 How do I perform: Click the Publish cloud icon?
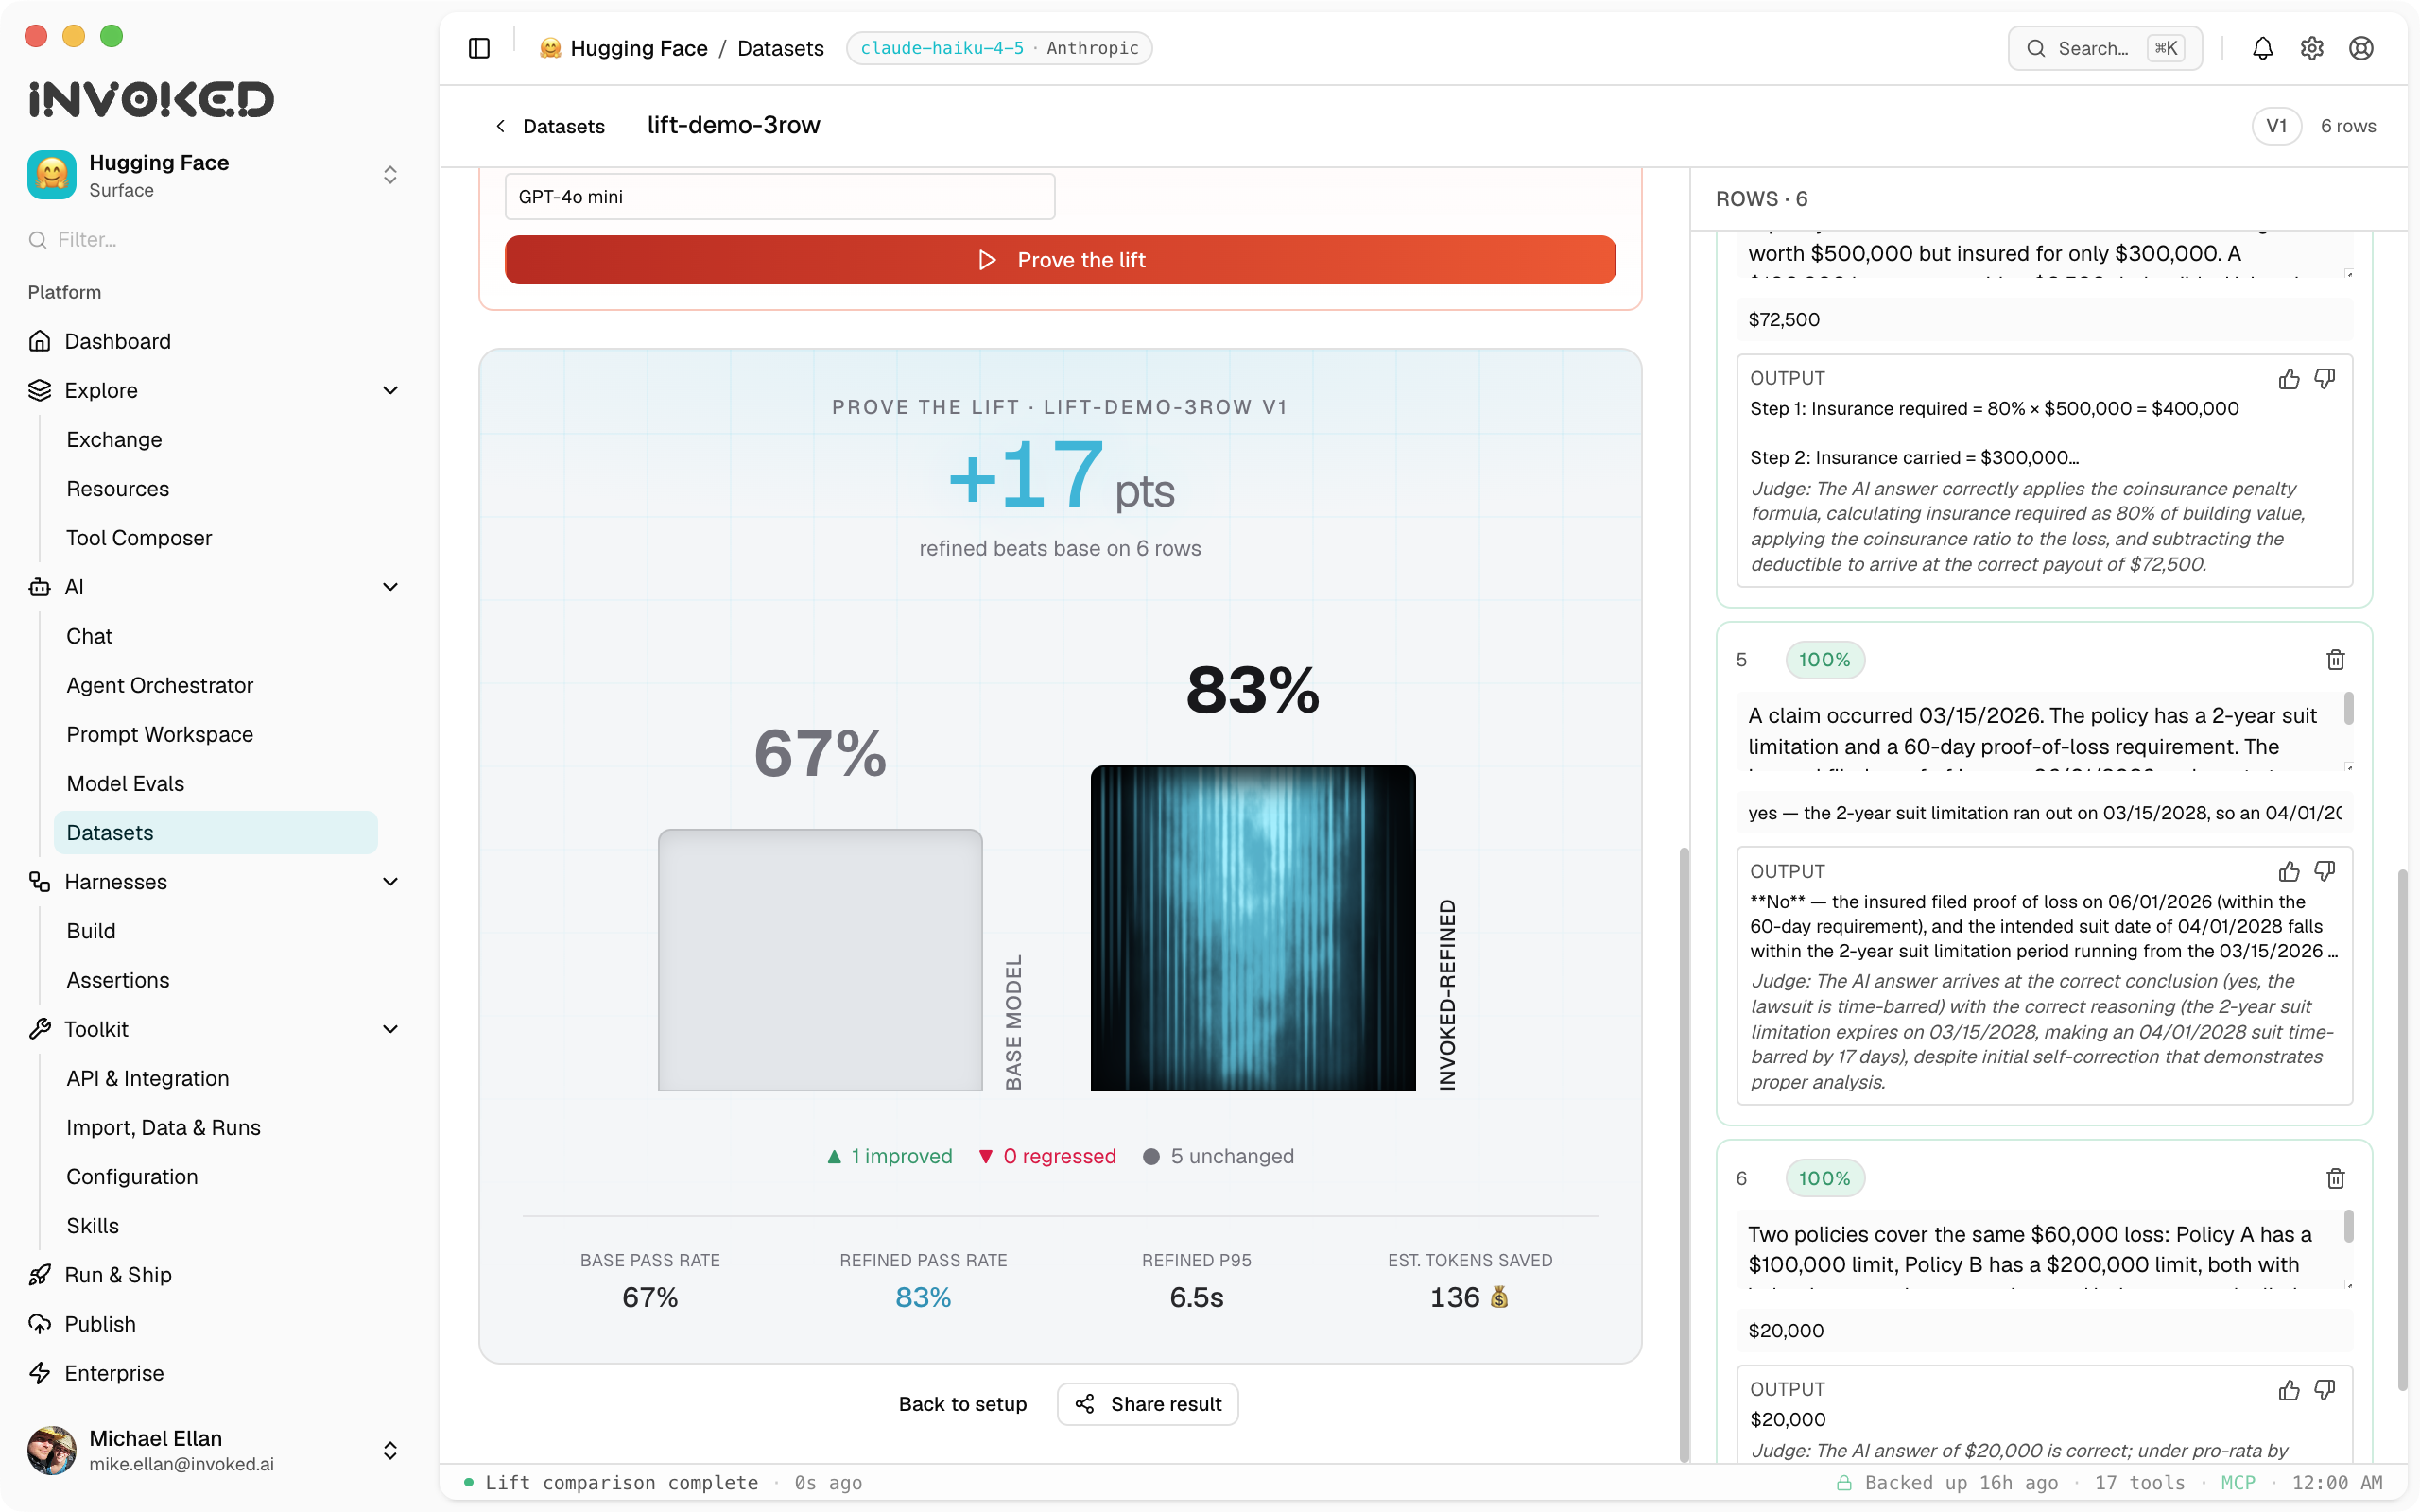[x=40, y=1324]
